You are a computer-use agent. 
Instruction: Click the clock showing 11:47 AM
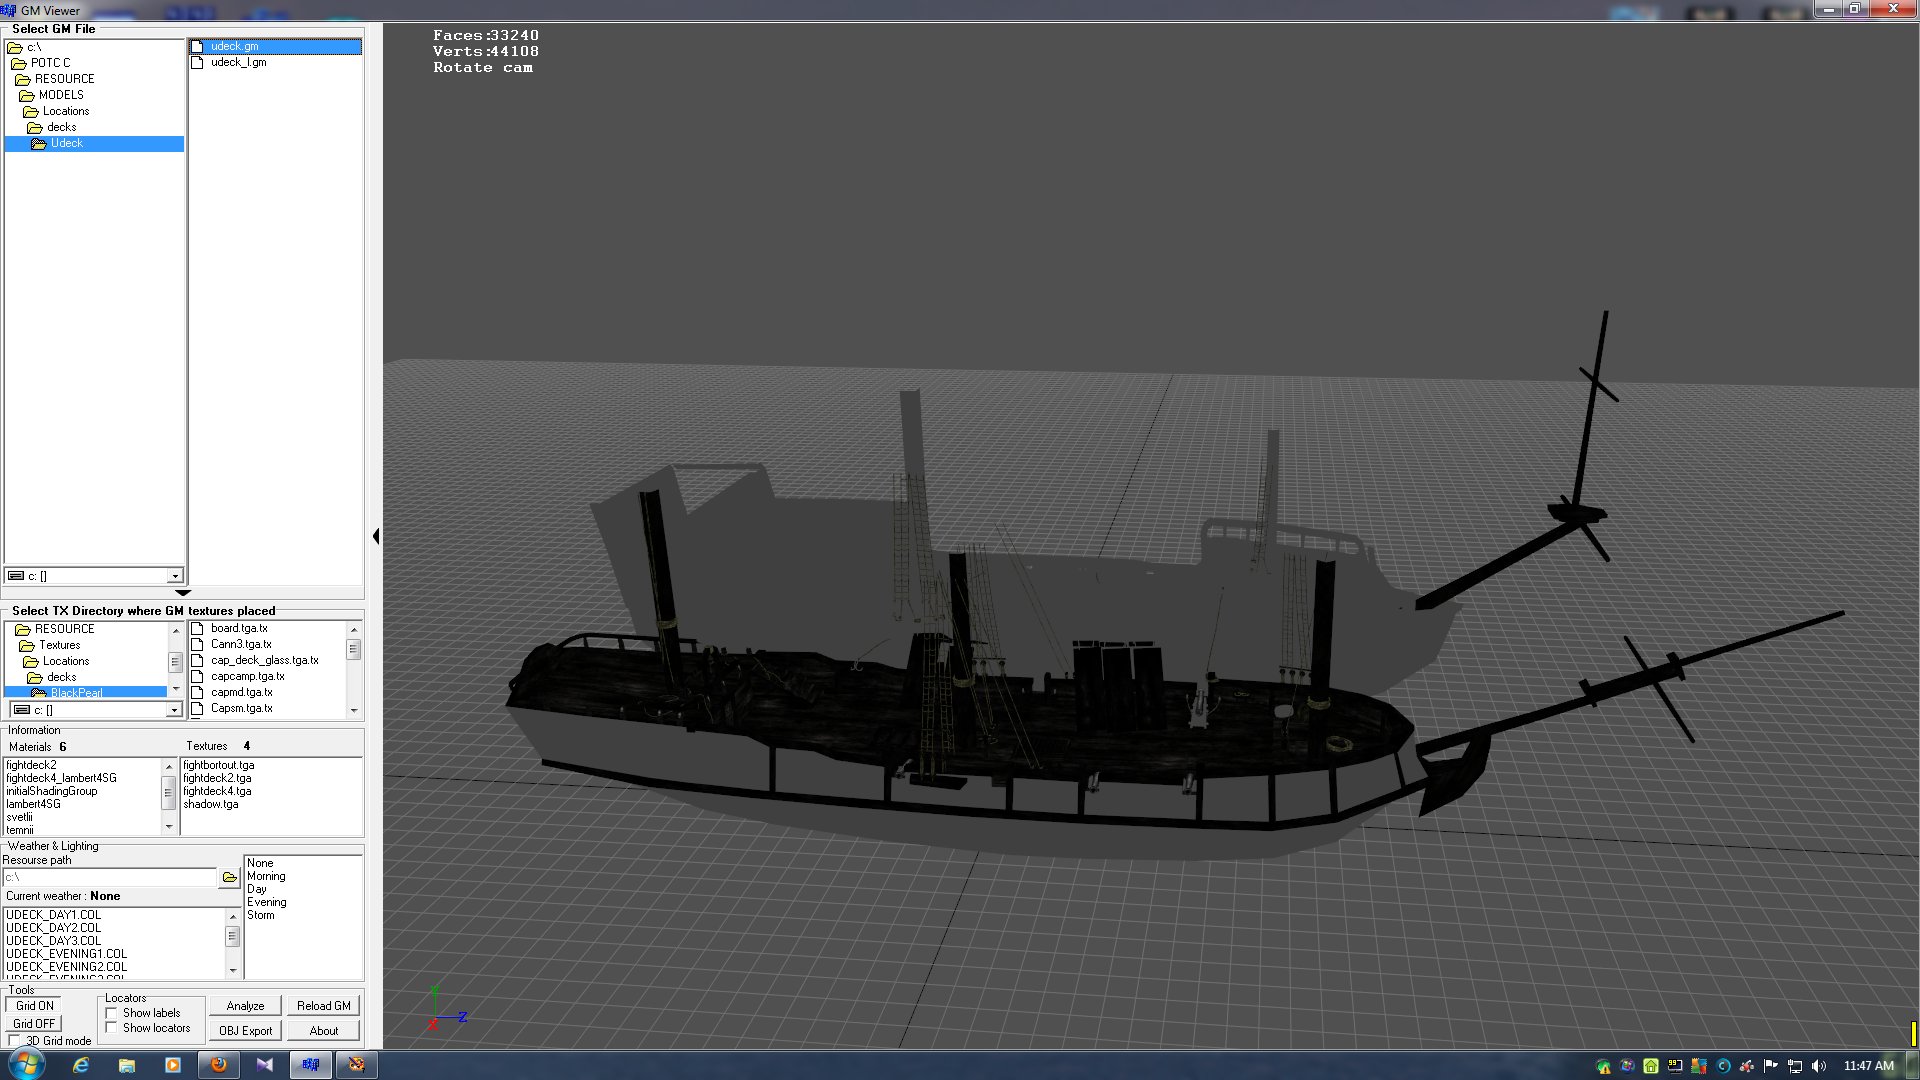pyautogui.click(x=1868, y=1067)
